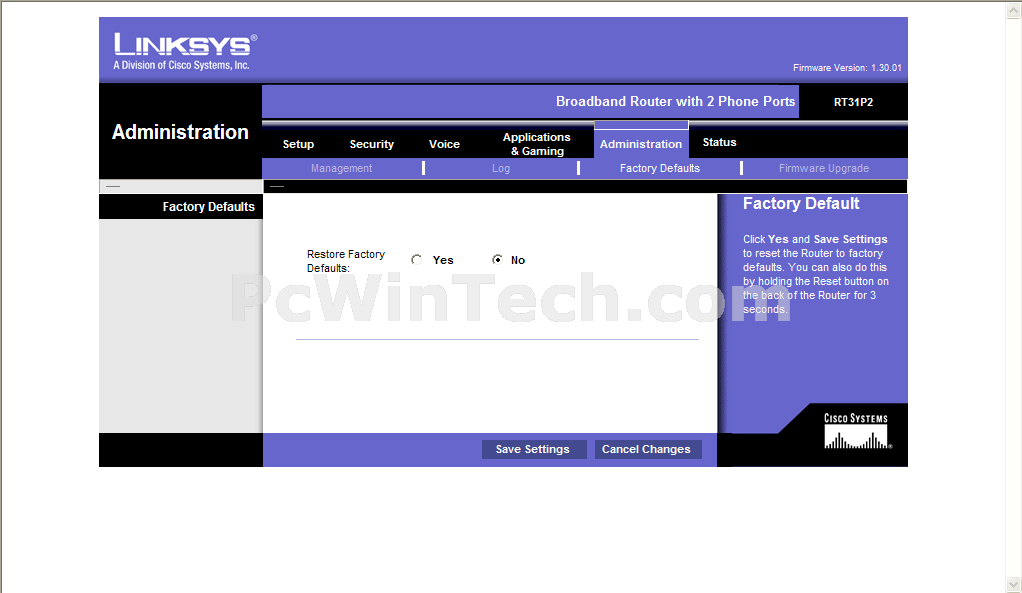Open the Setup tab

pyautogui.click(x=298, y=144)
